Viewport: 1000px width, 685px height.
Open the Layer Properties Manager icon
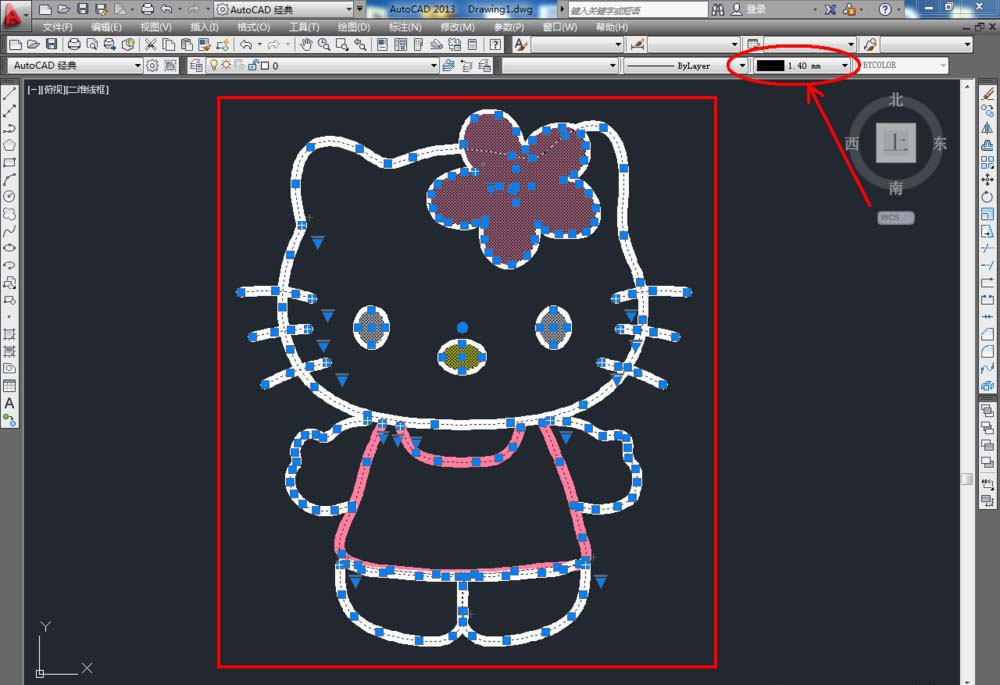point(196,65)
